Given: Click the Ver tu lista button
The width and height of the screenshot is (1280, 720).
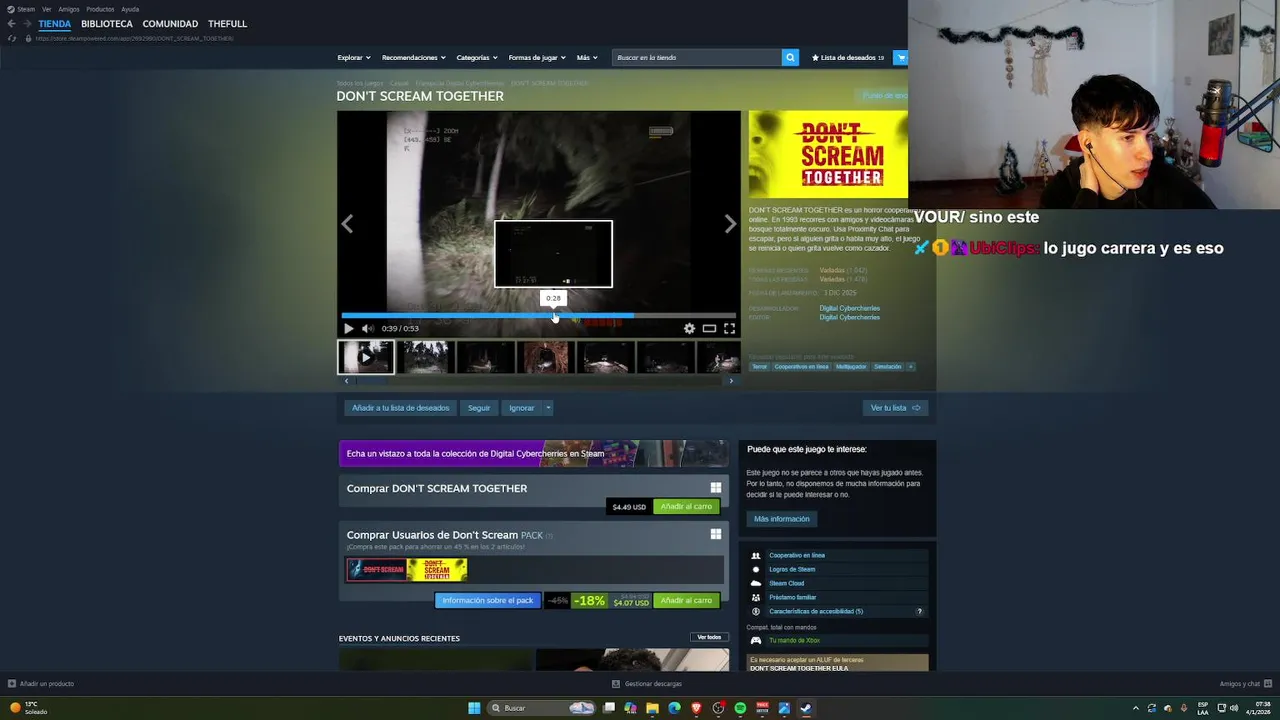Looking at the screenshot, I should (x=895, y=408).
